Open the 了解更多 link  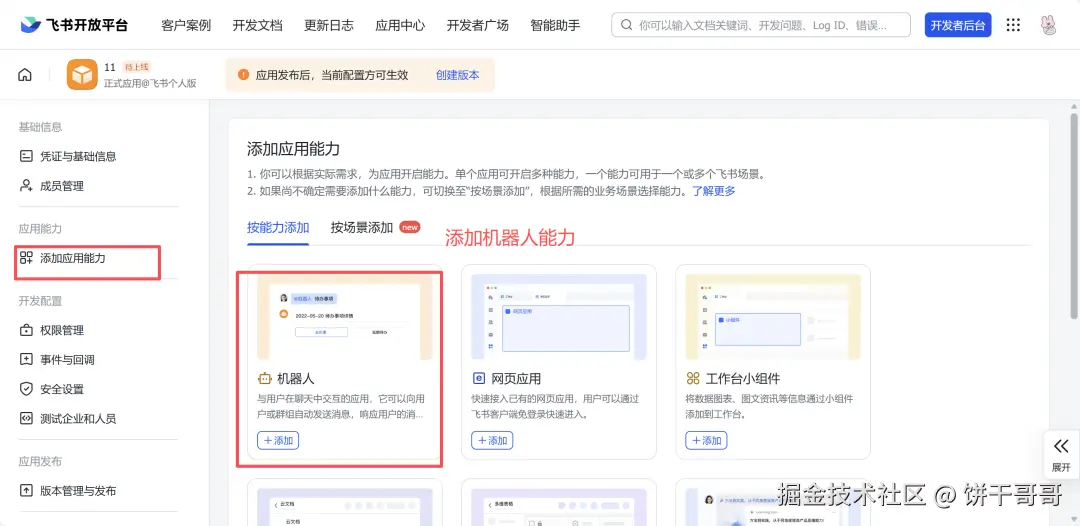[714, 191]
